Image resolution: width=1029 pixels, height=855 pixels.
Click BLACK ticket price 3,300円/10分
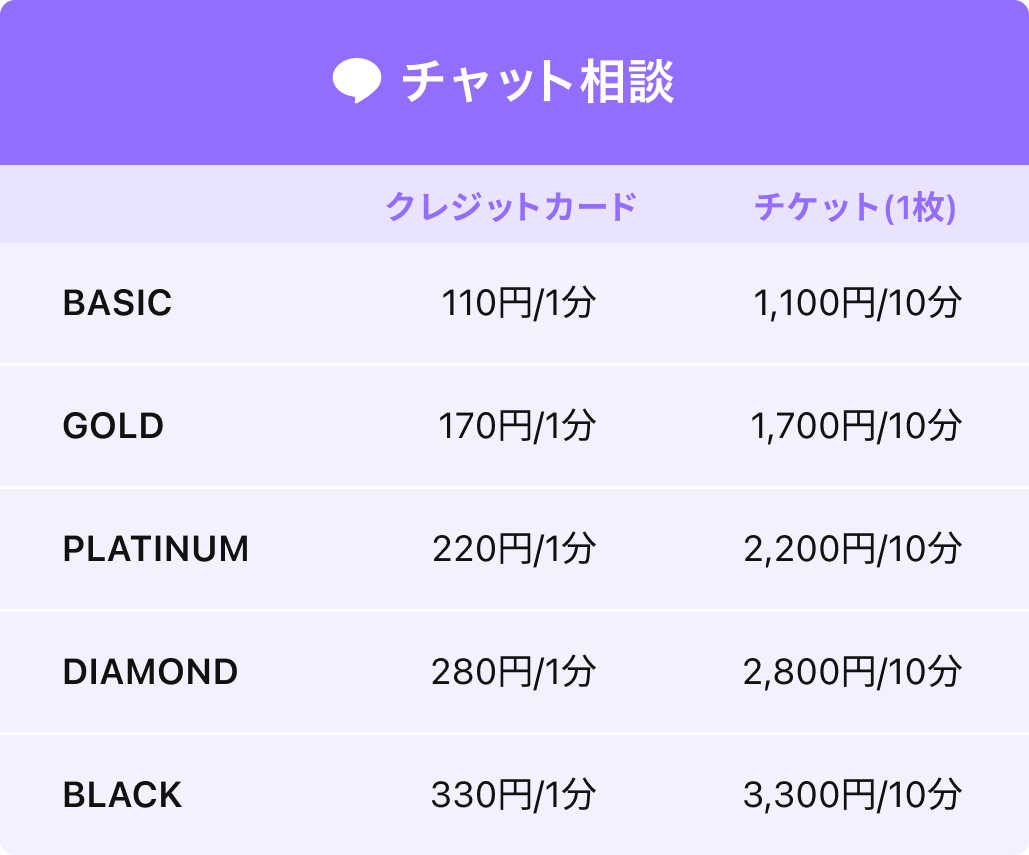tap(853, 795)
